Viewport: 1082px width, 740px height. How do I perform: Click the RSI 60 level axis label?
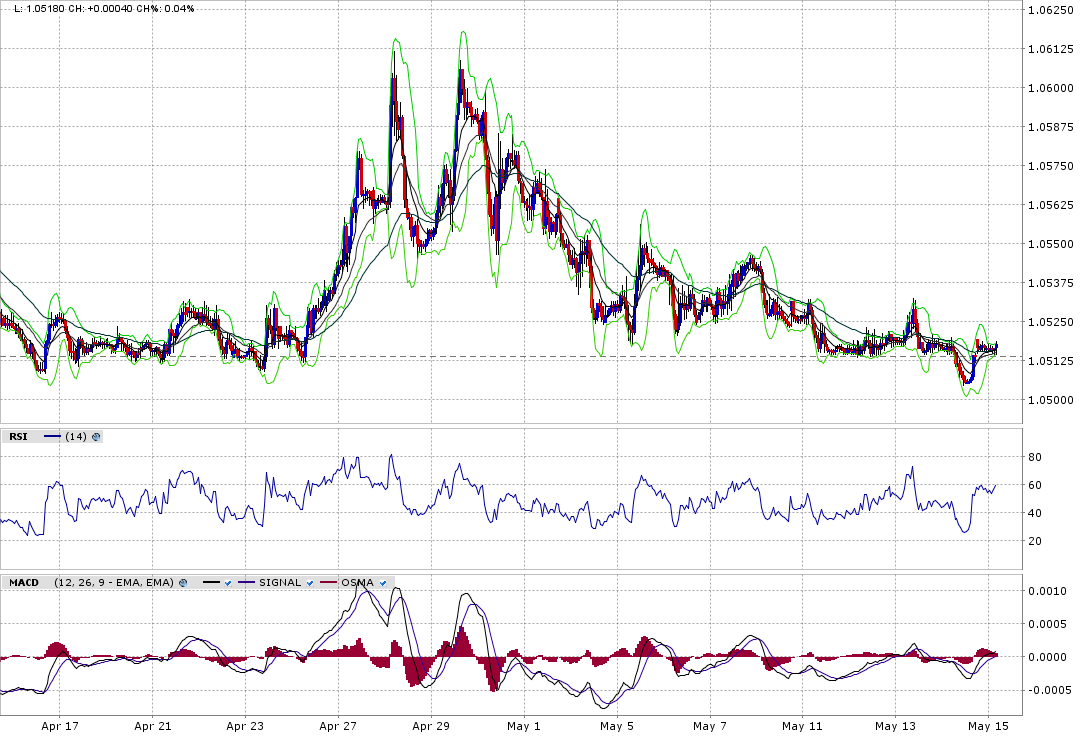point(1034,485)
